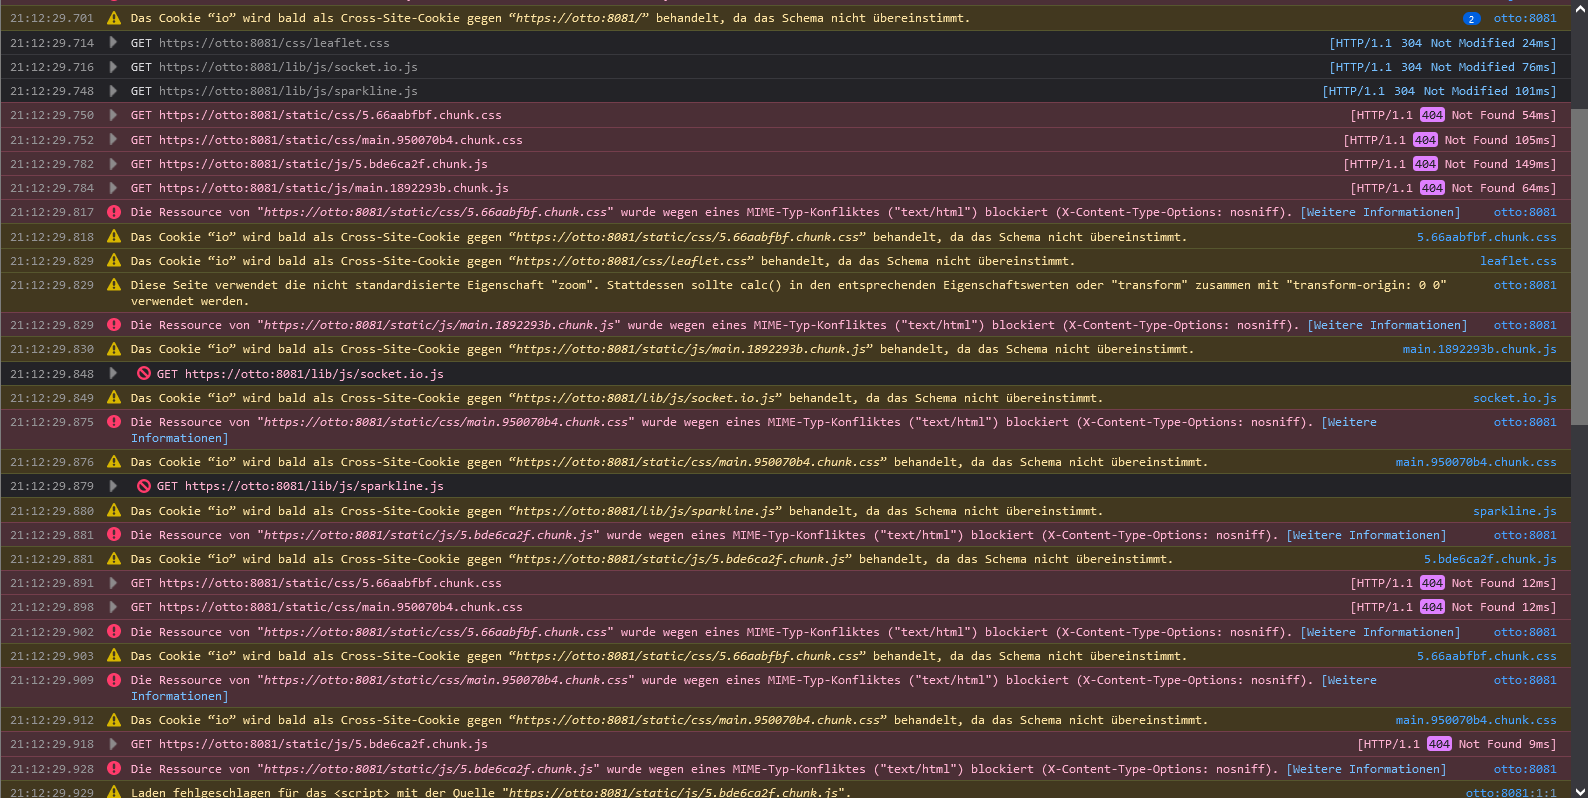
Task: Click warning icon at 21:12:29.701 cookie message
Action: [114, 18]
